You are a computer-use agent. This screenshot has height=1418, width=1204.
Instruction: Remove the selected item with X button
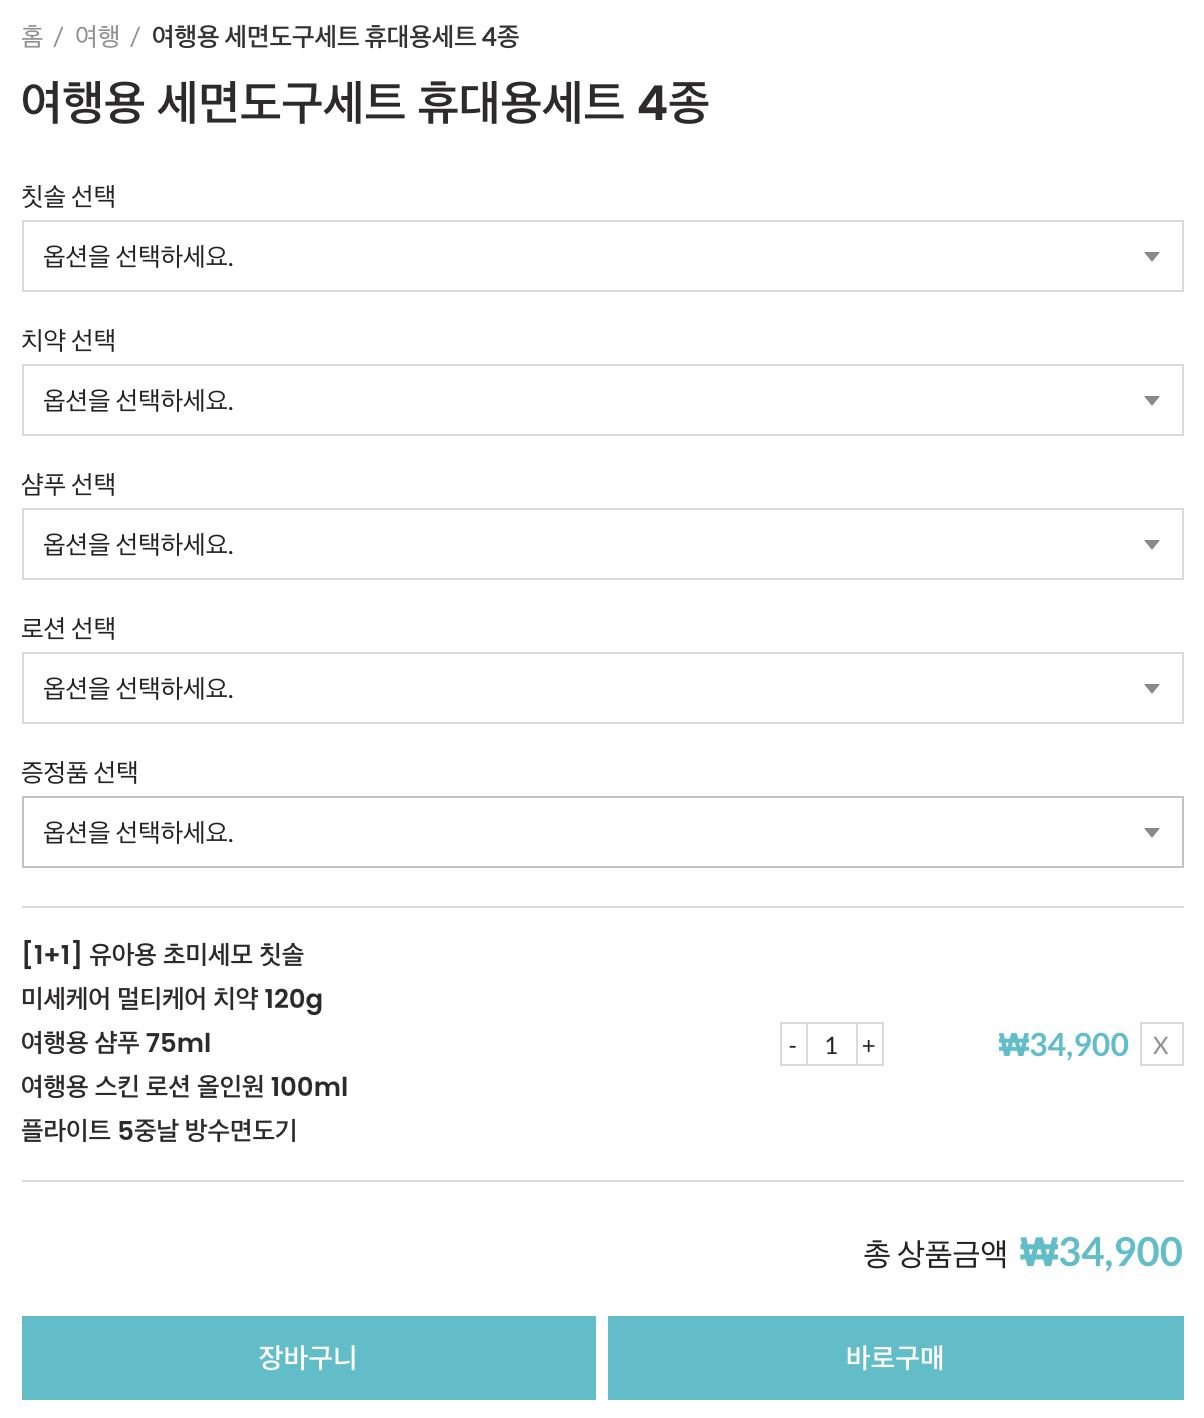coord(1161,1045)
